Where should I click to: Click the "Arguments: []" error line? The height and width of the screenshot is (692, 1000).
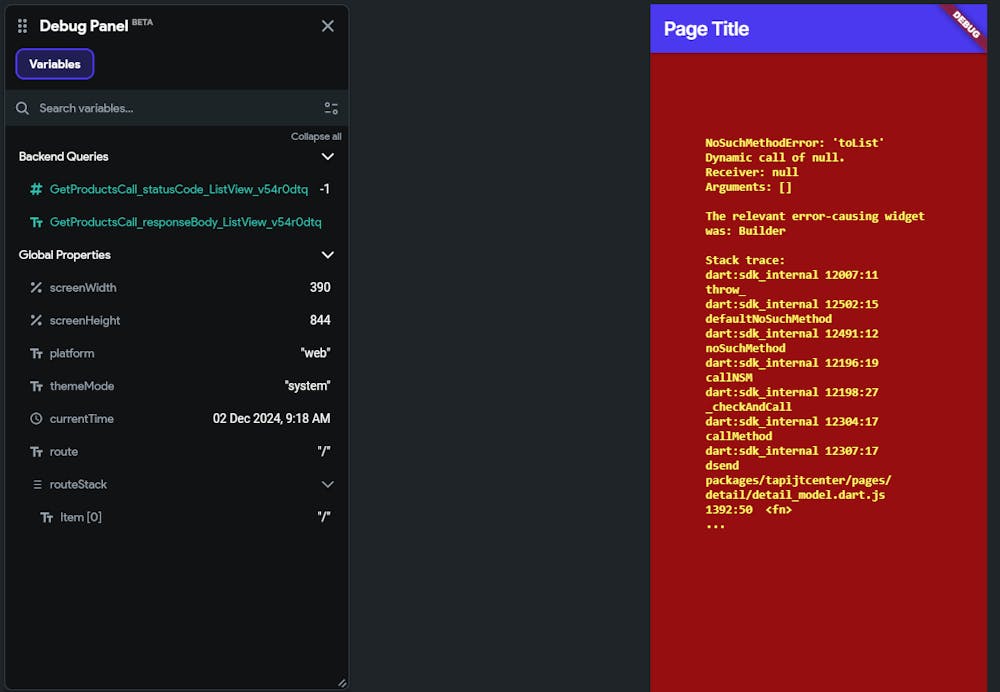click(749, 187)
